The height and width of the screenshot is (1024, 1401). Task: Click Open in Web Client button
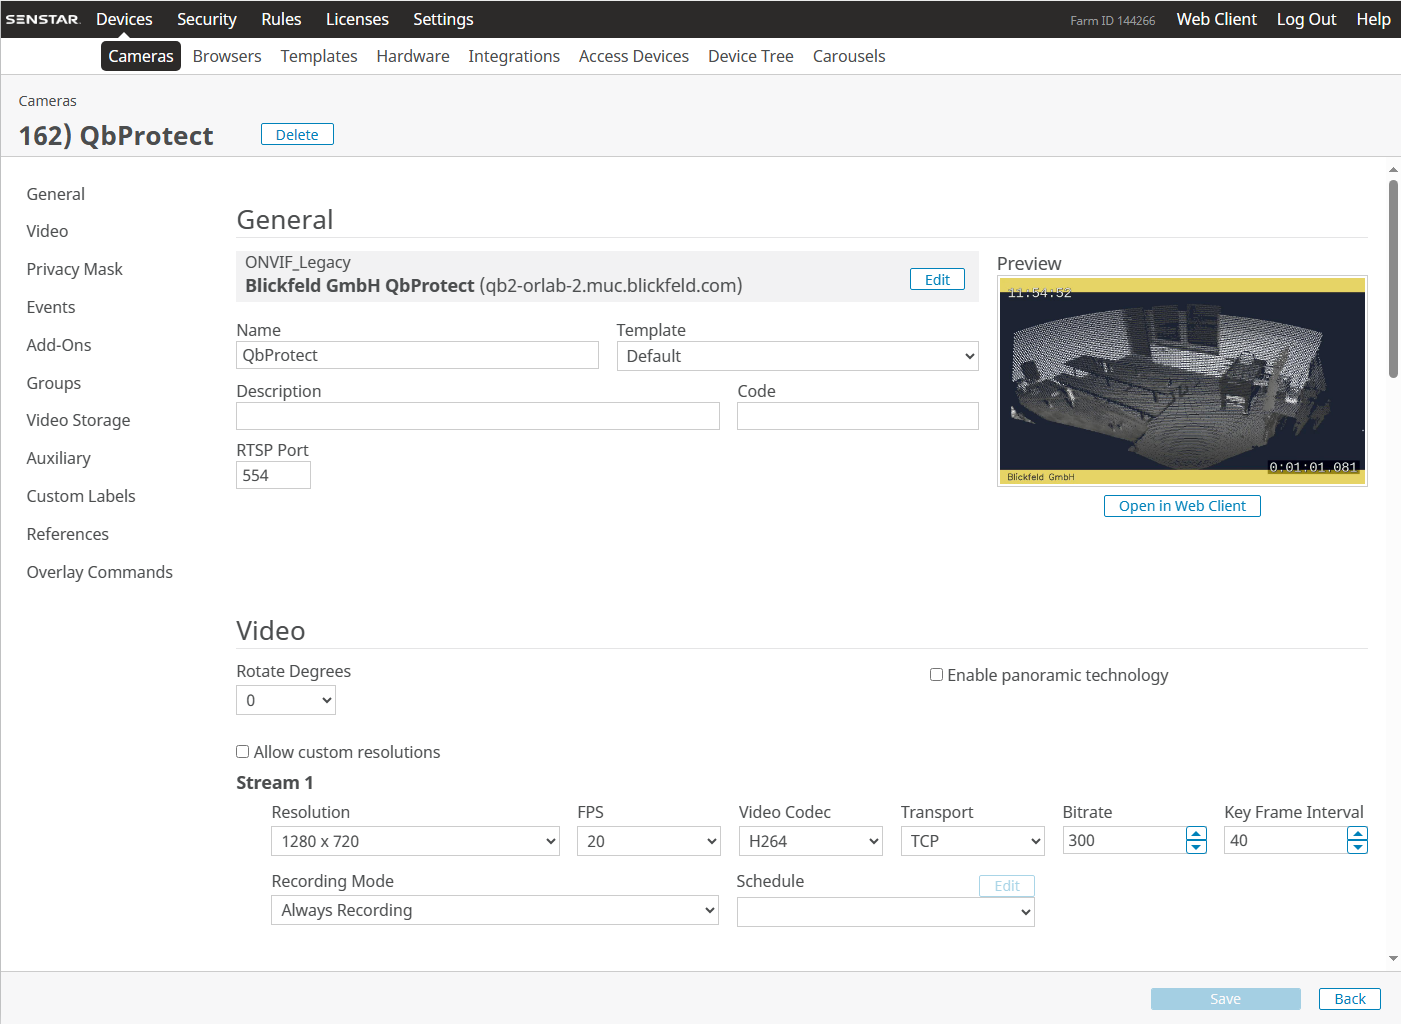click(1182, 506)
